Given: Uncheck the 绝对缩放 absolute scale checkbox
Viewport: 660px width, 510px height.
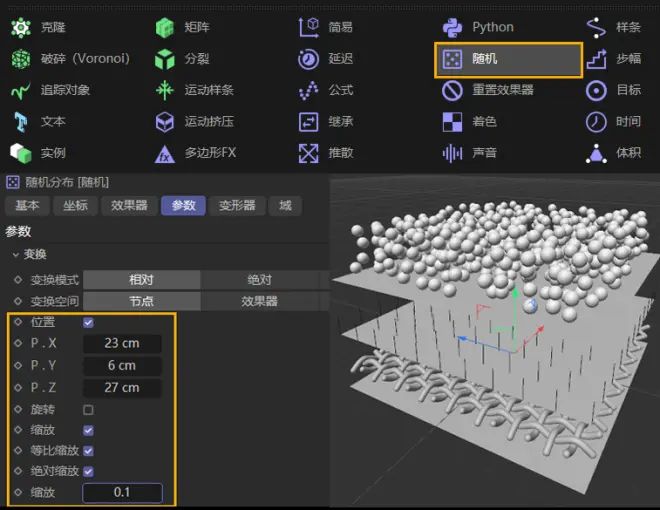Looking at the screenshot, I should pyautogui.click(x=88, y=472).
